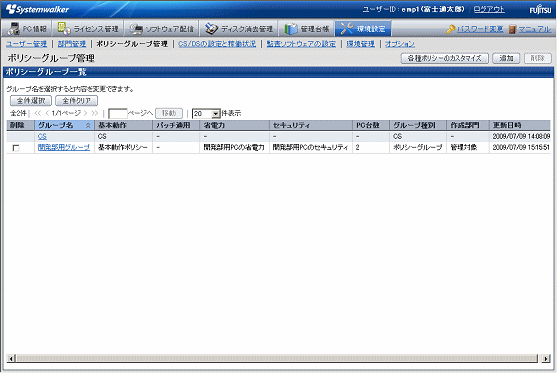Image resolution: width=557 pixels, height=373 pixels.
Task: Click the first page << arrow
Action: (x=38, y=113)
